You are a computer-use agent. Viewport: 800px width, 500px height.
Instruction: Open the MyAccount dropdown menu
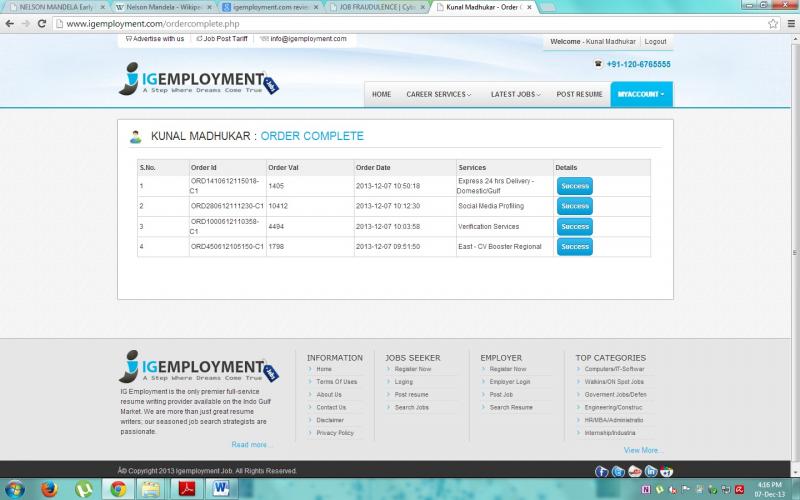(x=641, y=94)
